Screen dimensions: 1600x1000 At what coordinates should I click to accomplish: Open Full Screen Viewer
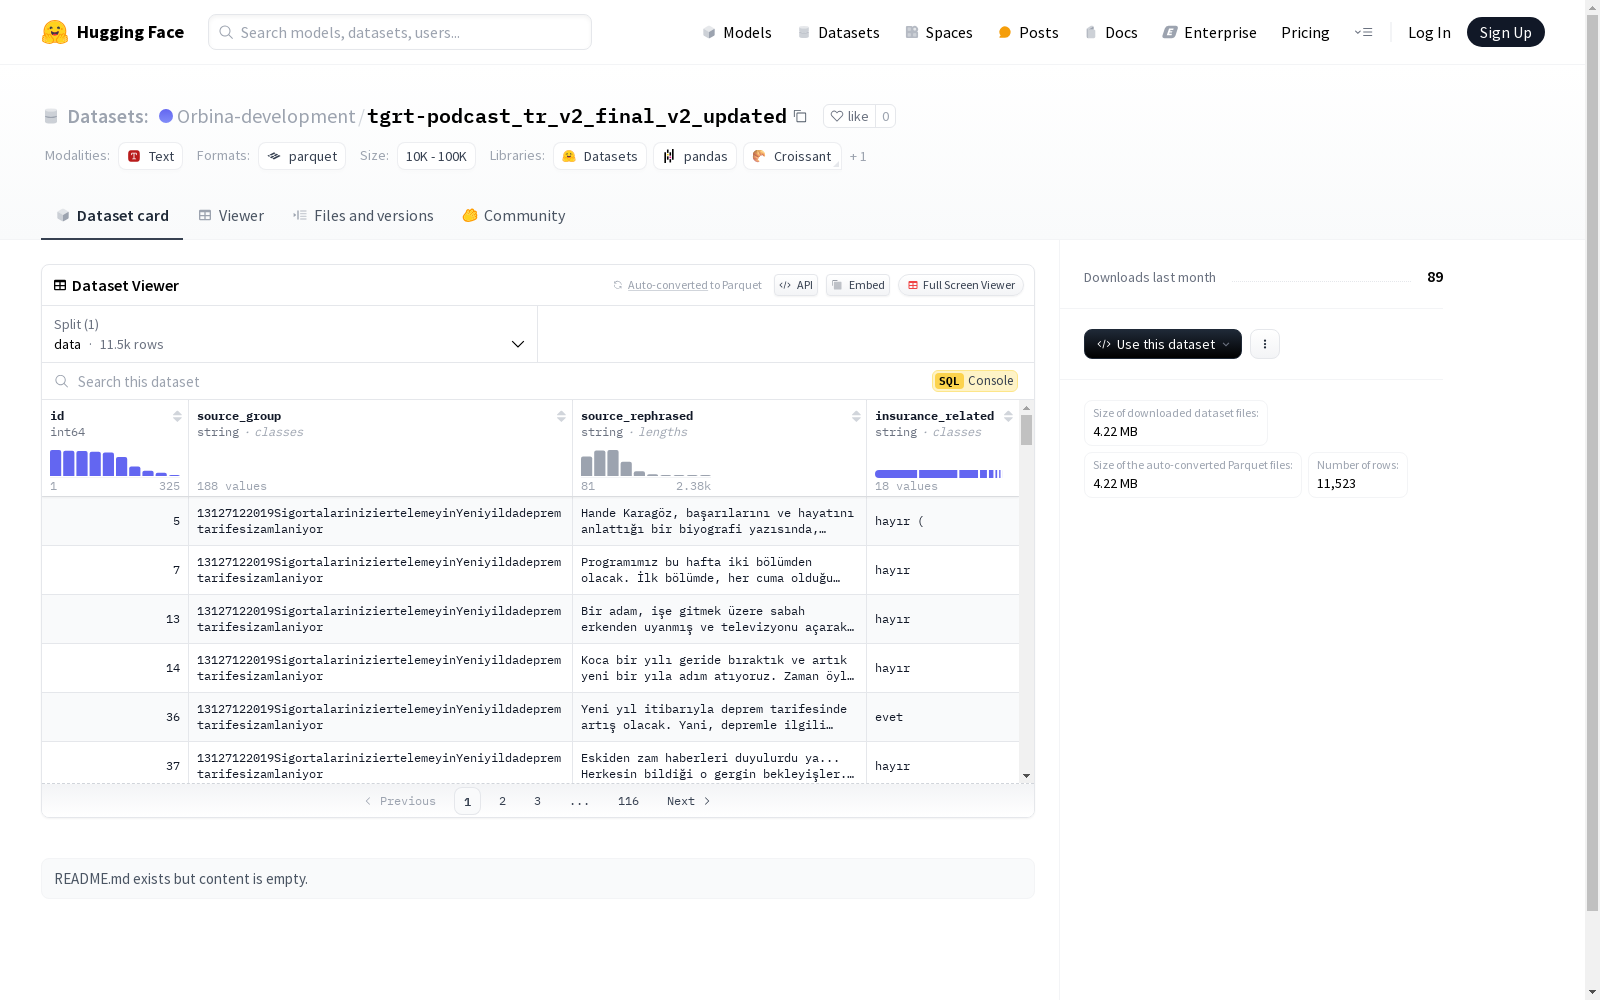tap(961, 285)
